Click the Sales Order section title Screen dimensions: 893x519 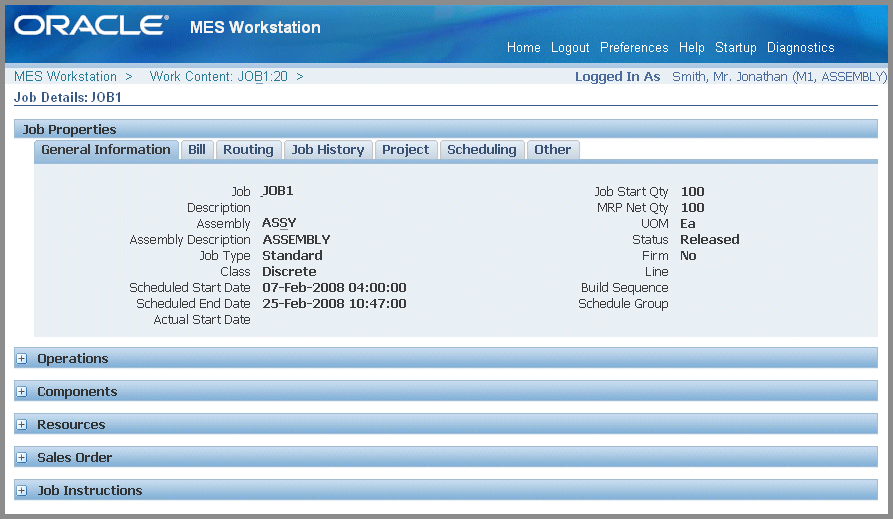(x=75, y=457)
